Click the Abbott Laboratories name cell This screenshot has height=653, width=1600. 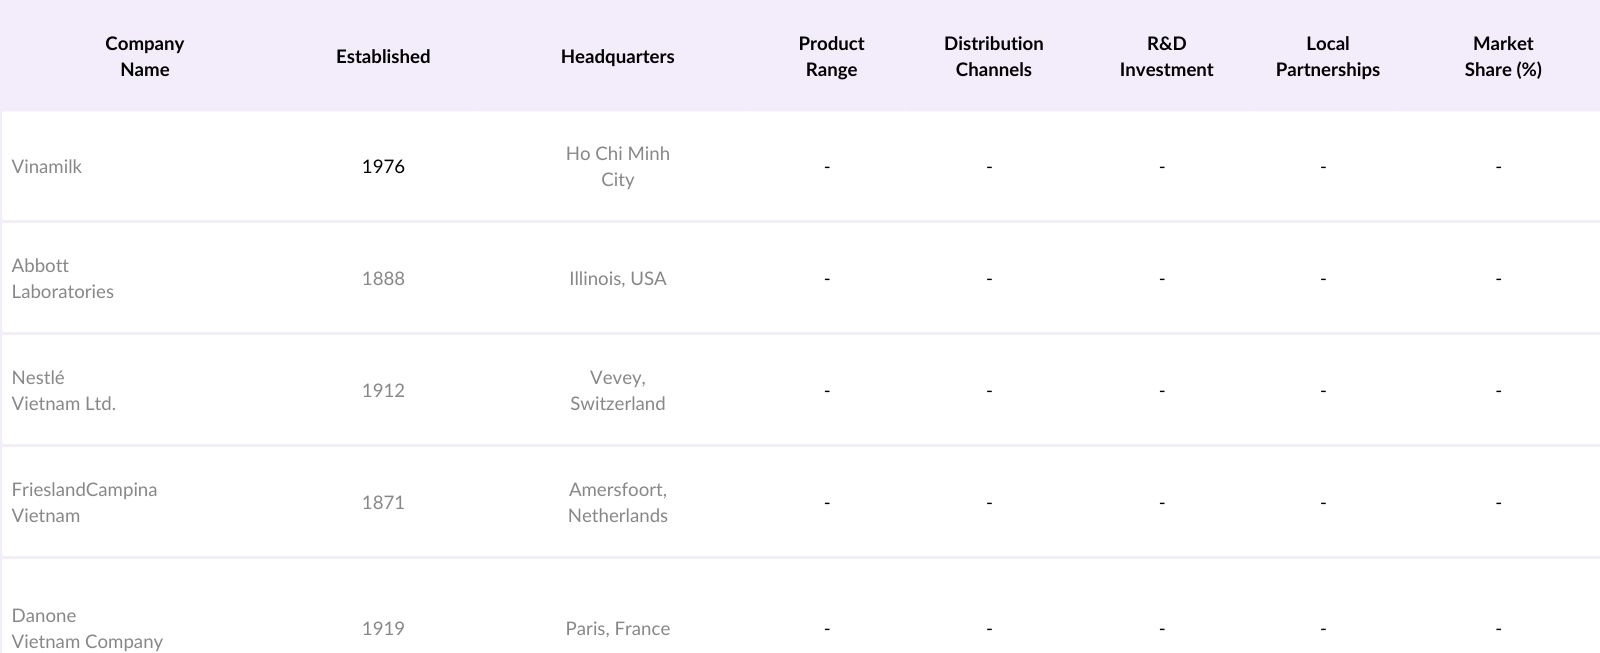pos(63,278)
